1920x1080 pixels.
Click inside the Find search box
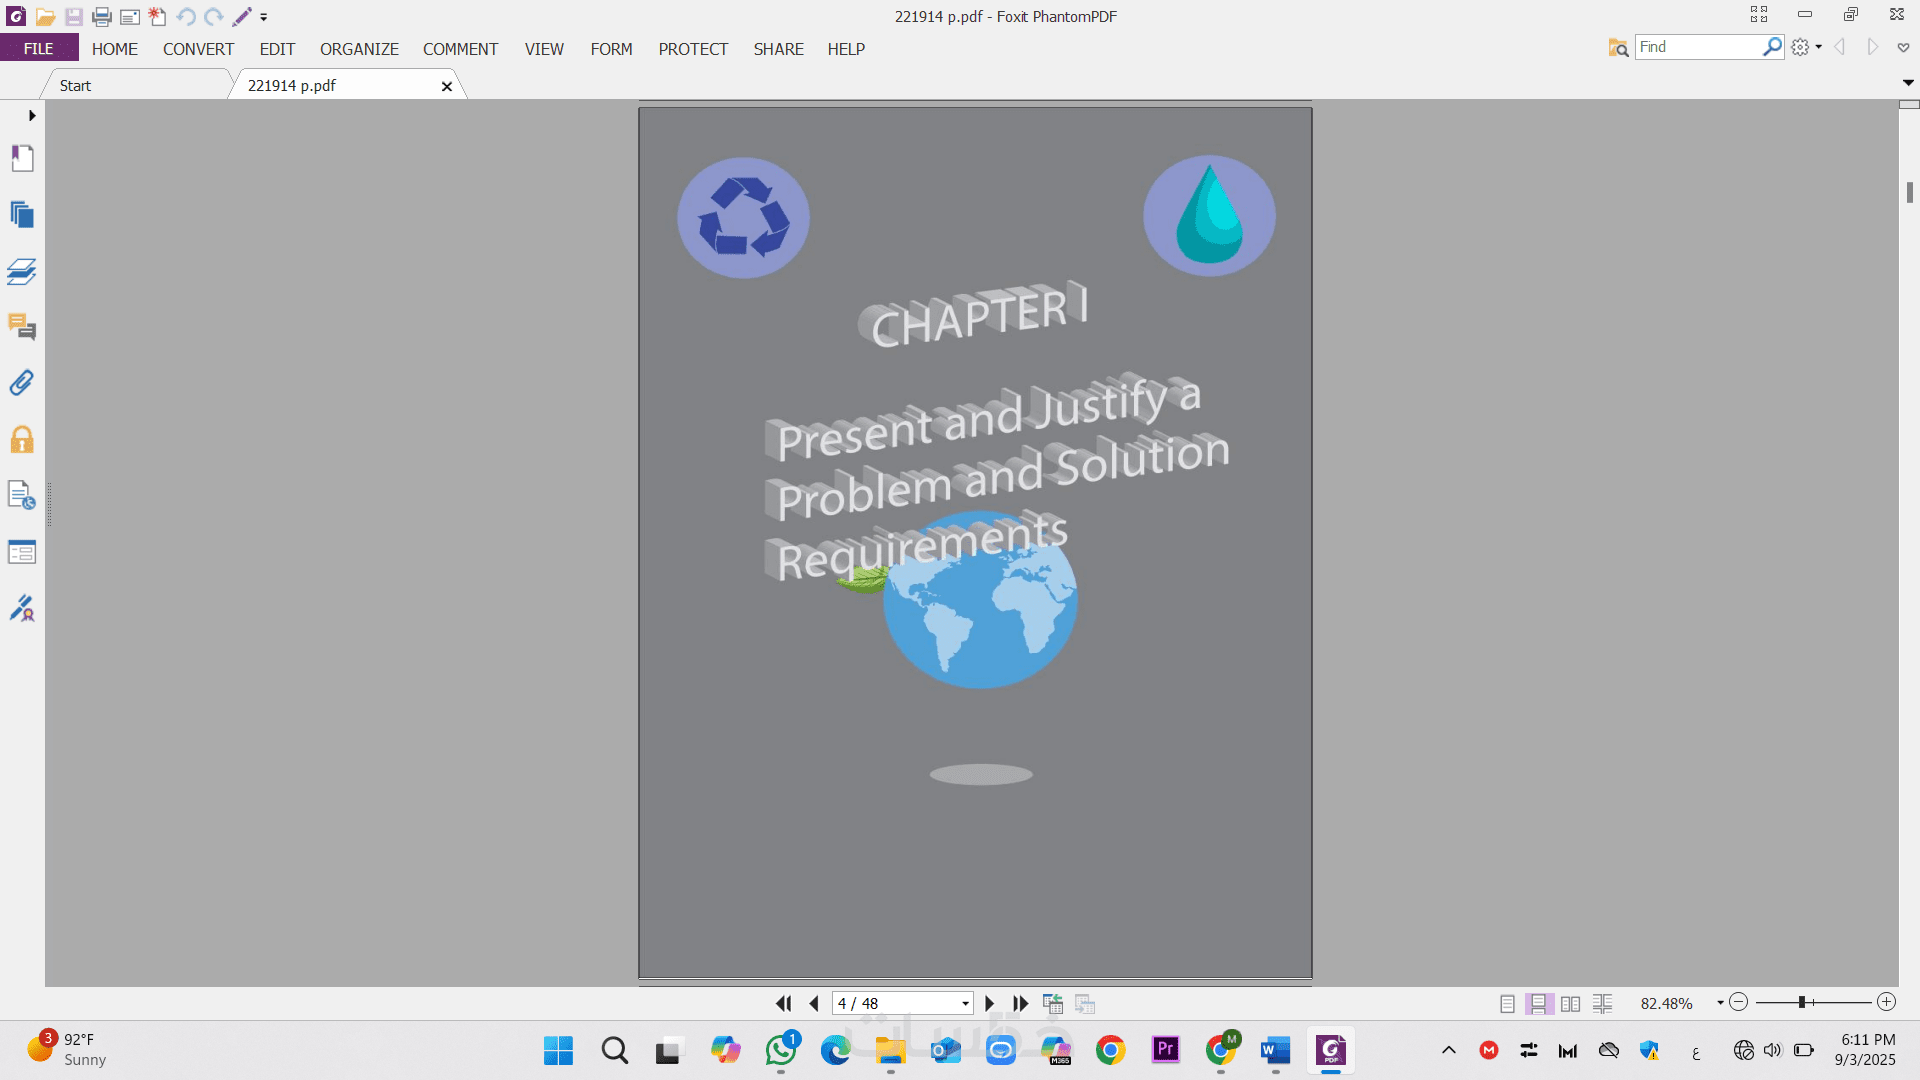pos(1697,47)
